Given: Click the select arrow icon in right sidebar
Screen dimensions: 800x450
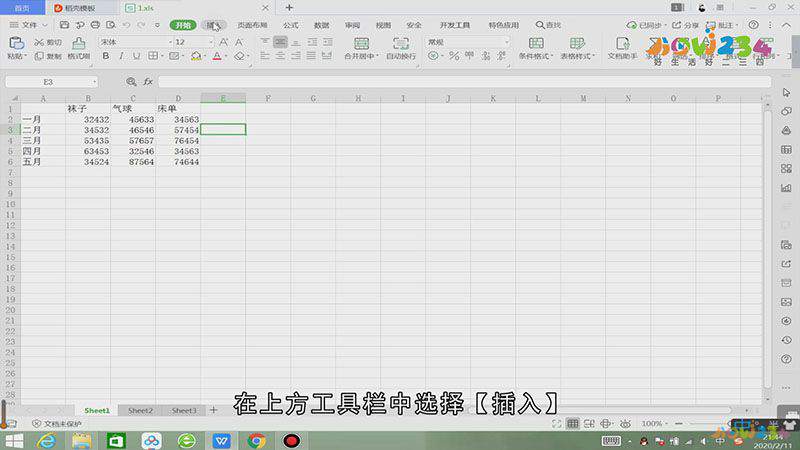Looking at the screenshot, I should click(x=786, y=92).
